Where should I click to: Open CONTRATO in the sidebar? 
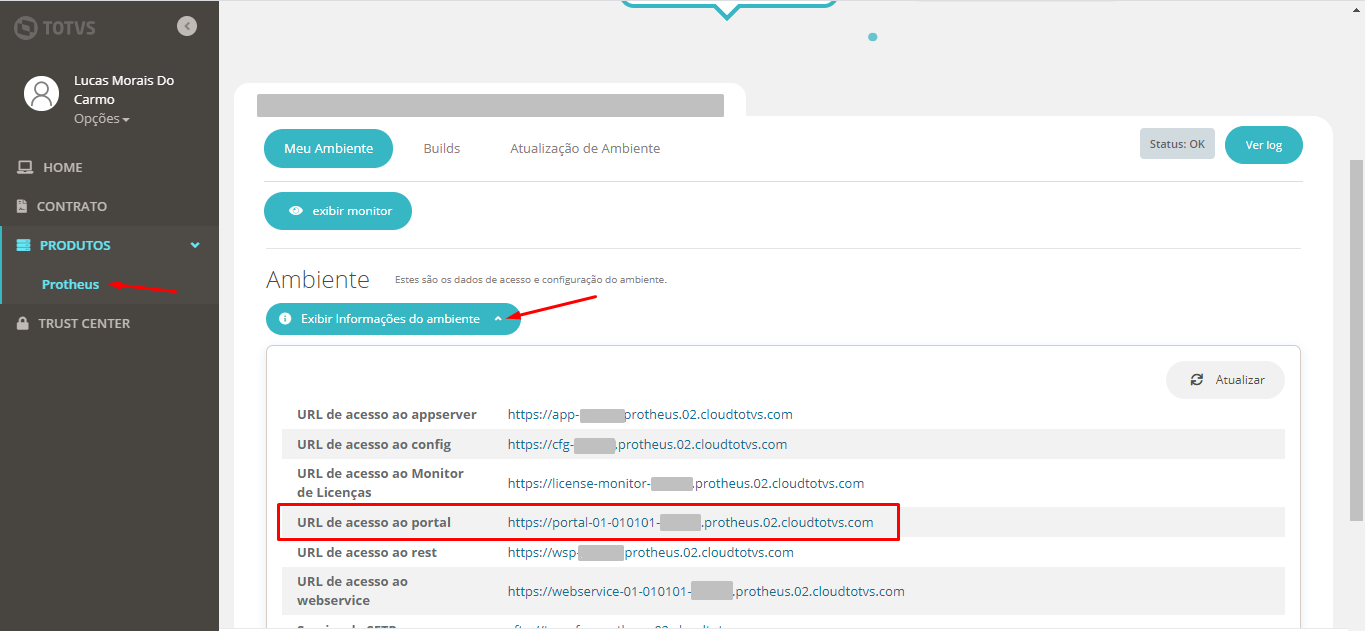click(72, 206)
